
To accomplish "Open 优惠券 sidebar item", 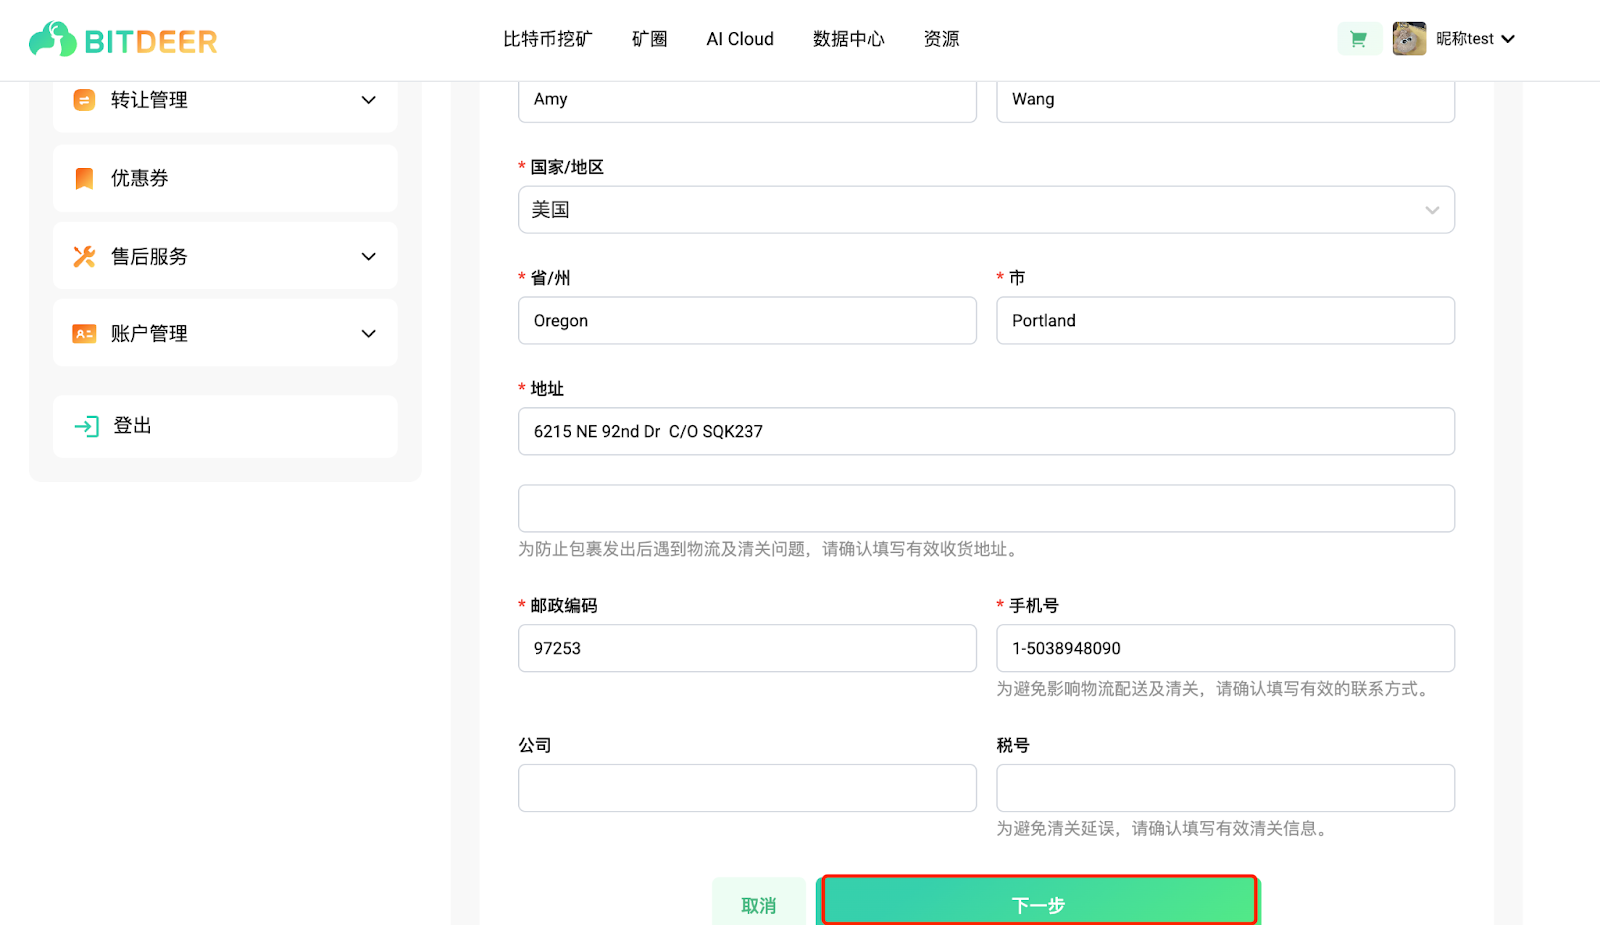I will click(225, 178).
